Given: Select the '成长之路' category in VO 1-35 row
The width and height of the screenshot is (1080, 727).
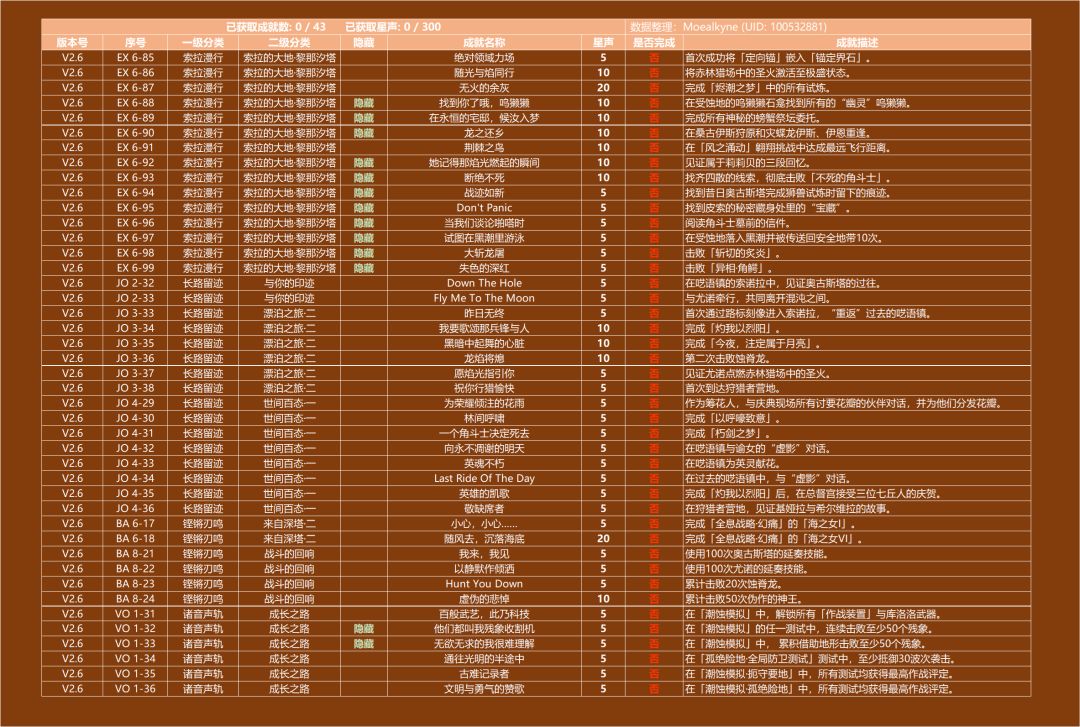Looking at the screenshot, I should pyautogui.click(x=289, y=674).
